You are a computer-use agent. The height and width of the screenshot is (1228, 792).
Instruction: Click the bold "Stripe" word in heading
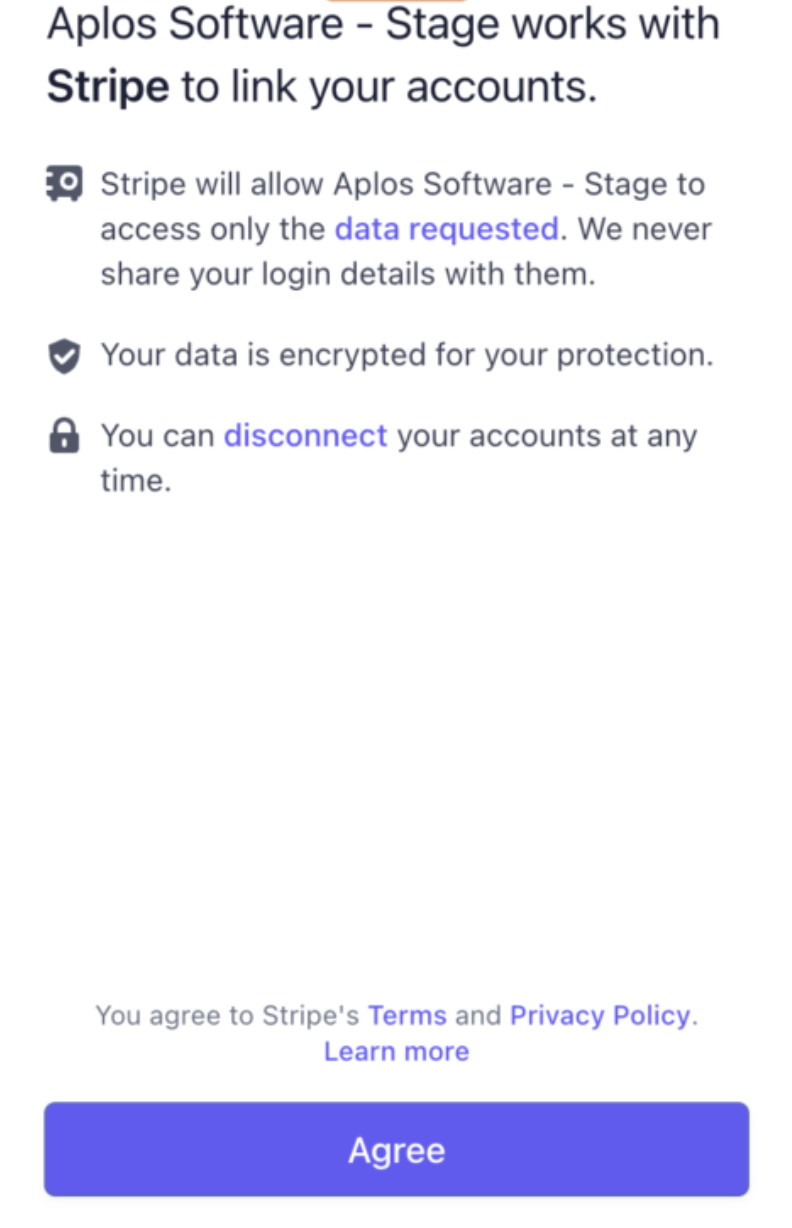pos(108,87)
